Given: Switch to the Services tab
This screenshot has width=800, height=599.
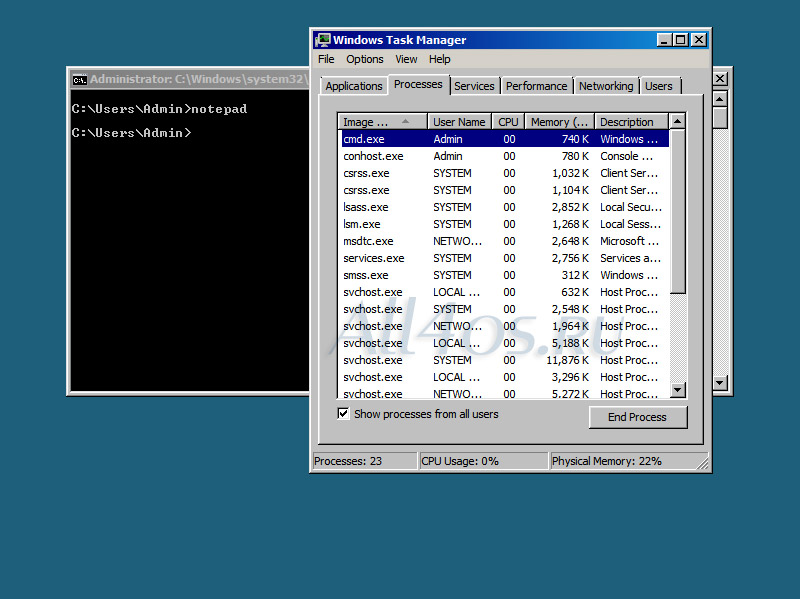Looking at the screenshot, I should (x=474, y=86).
